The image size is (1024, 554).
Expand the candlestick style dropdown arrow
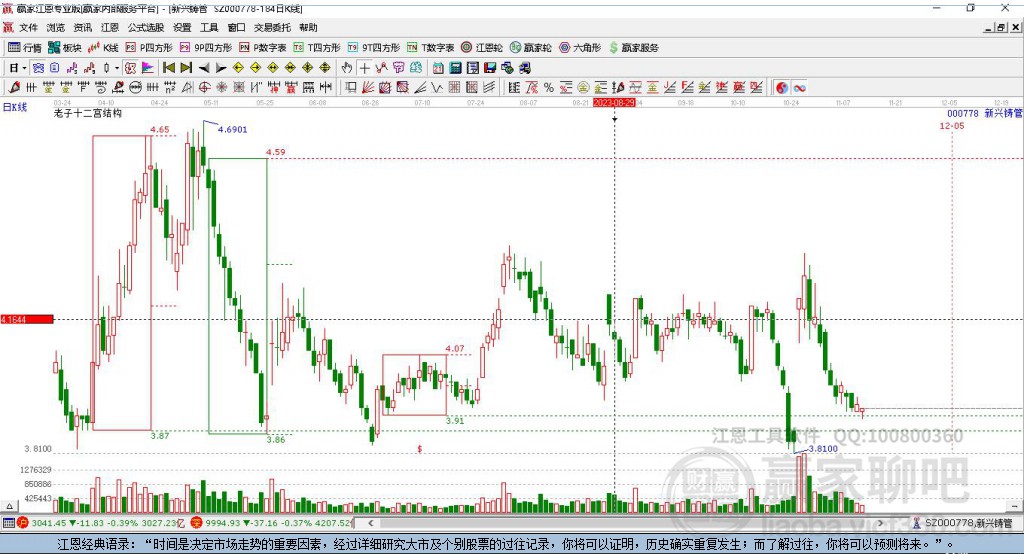pyautogui.click(x=117, y=67)
